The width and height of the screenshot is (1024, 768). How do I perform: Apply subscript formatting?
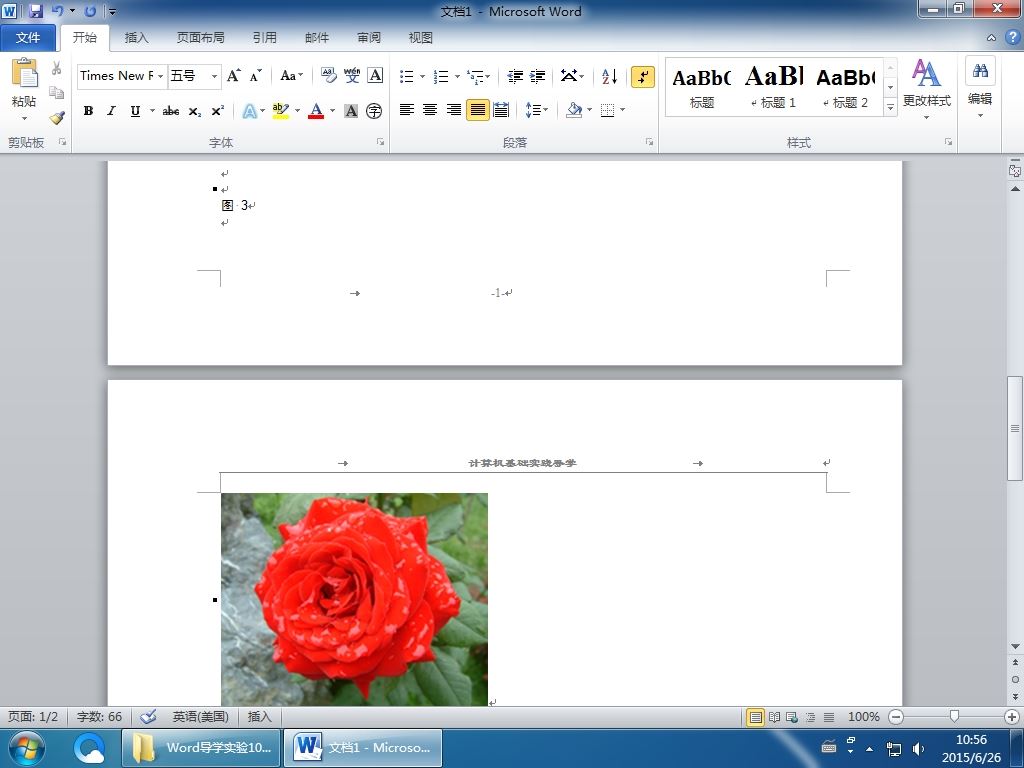coord(195,111)
